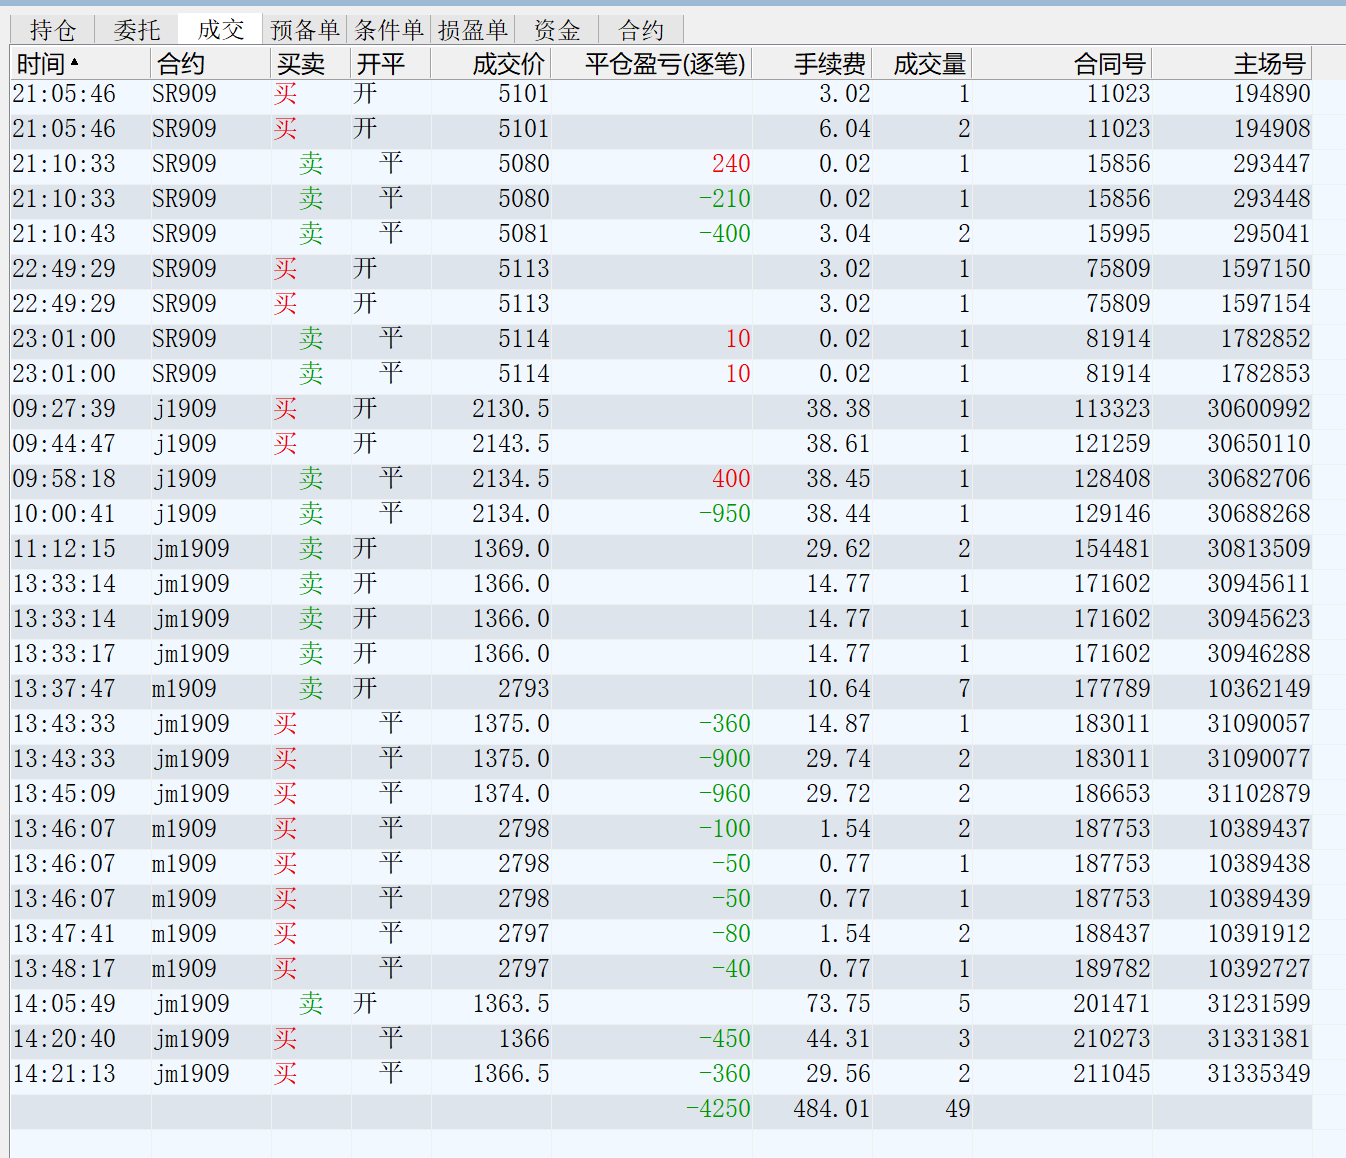
Task: Click the total loss value -4250
Action: click(718, 1109)
